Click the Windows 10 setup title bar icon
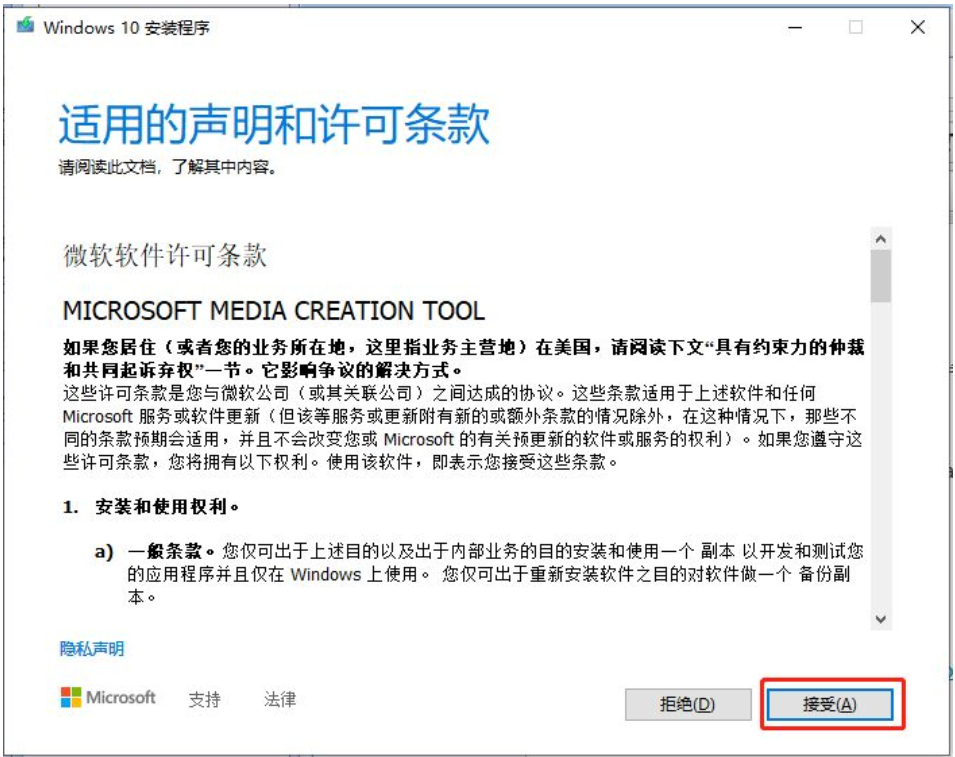This screenshot has width=955, height=757. coord(26,26)
